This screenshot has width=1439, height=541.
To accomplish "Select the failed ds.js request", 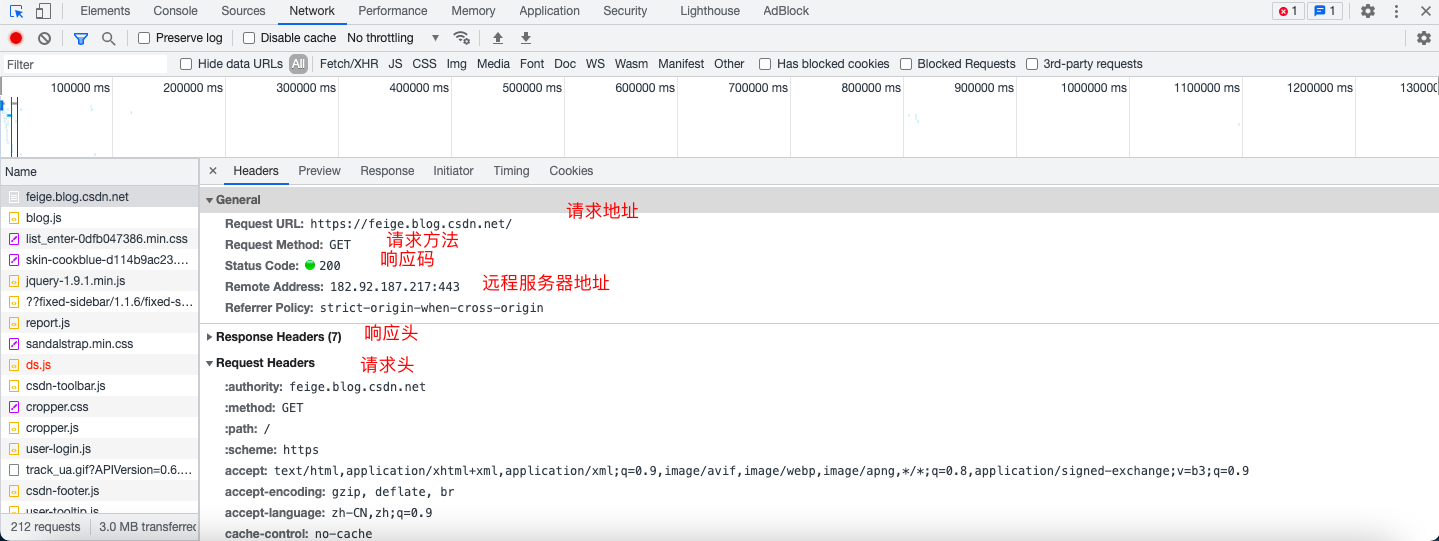I will click(x=100, y=365).
